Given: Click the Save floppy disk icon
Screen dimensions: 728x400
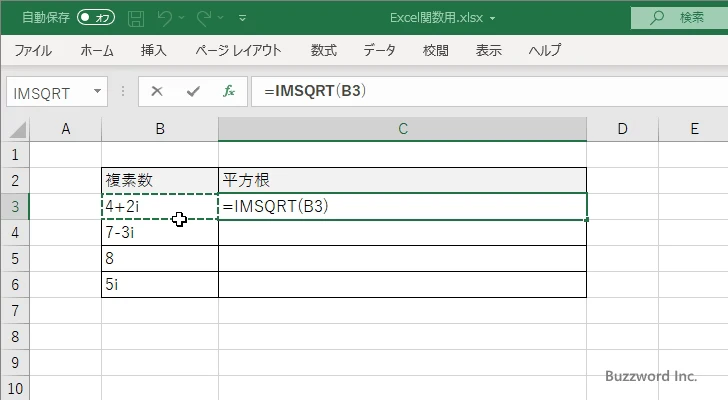Looking at the screenshot, I should click(x=136, y=18).
